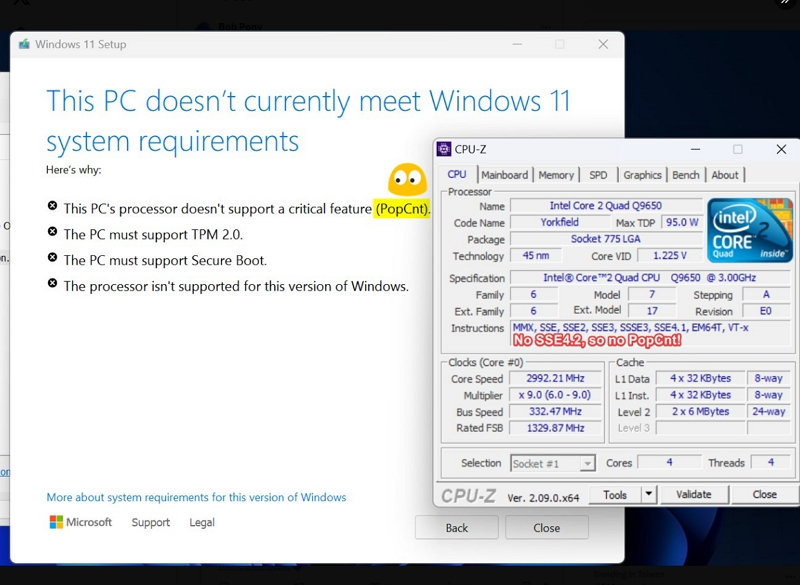
Task: Click the Intel Core 2 Quad logo
Action: (x=749, y=230)
